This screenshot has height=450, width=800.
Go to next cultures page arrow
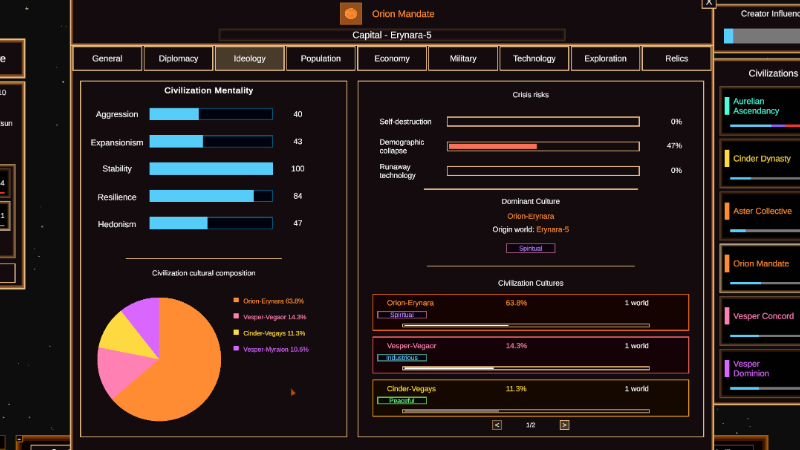564,425
